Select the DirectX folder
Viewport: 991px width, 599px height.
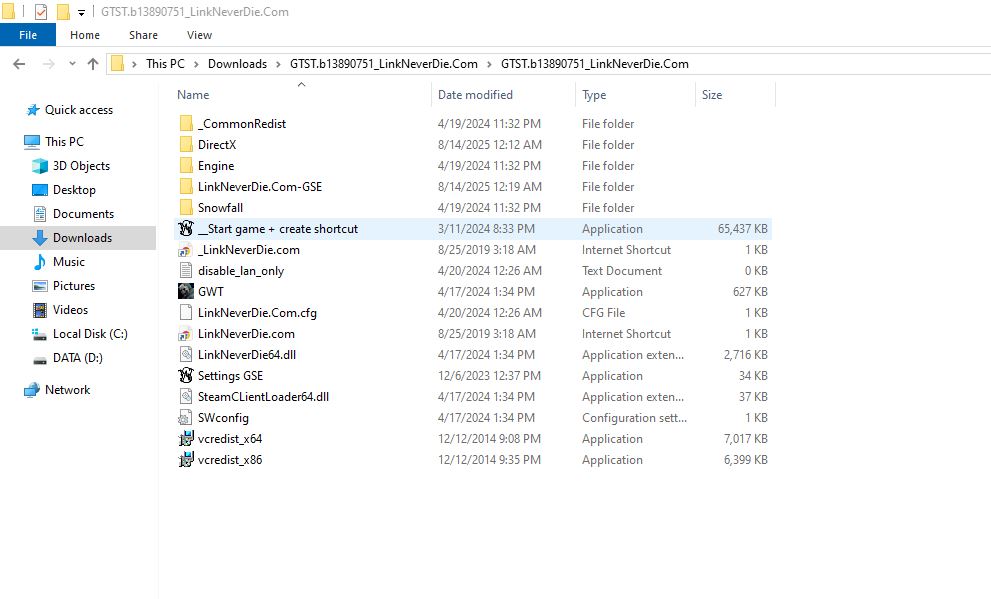(216, 145)
